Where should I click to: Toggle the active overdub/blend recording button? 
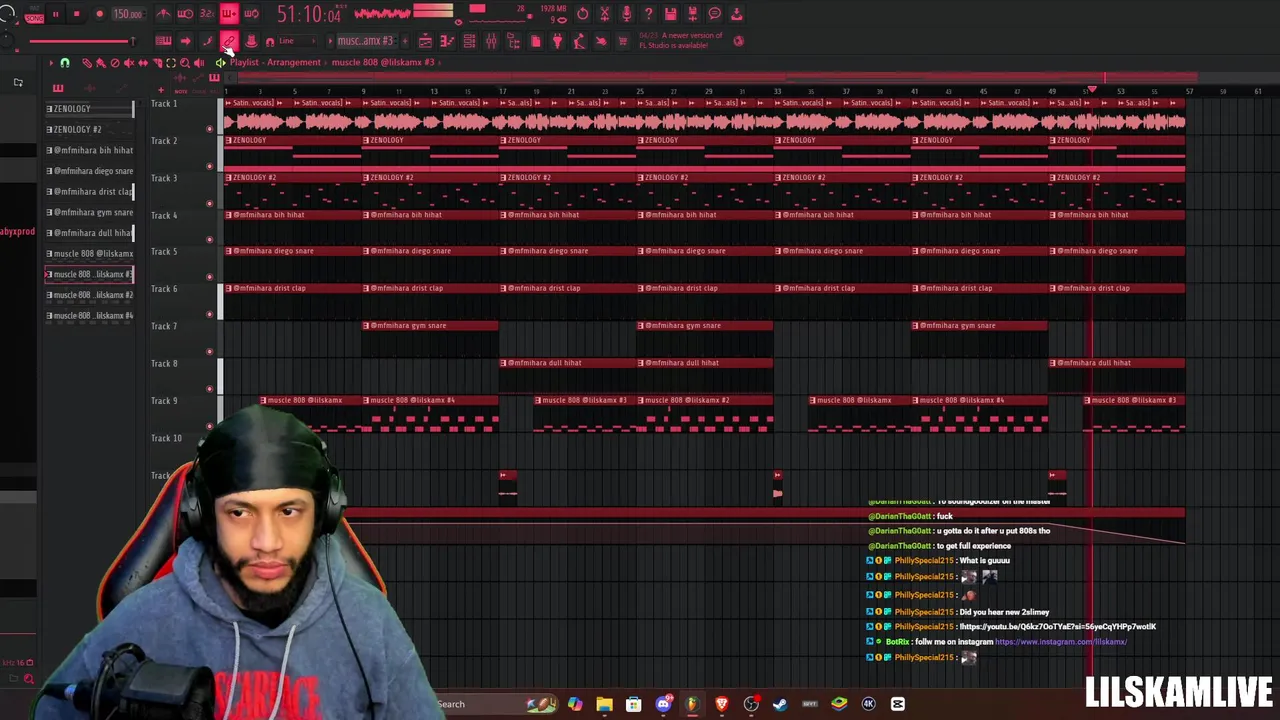[x=229, y=14]
